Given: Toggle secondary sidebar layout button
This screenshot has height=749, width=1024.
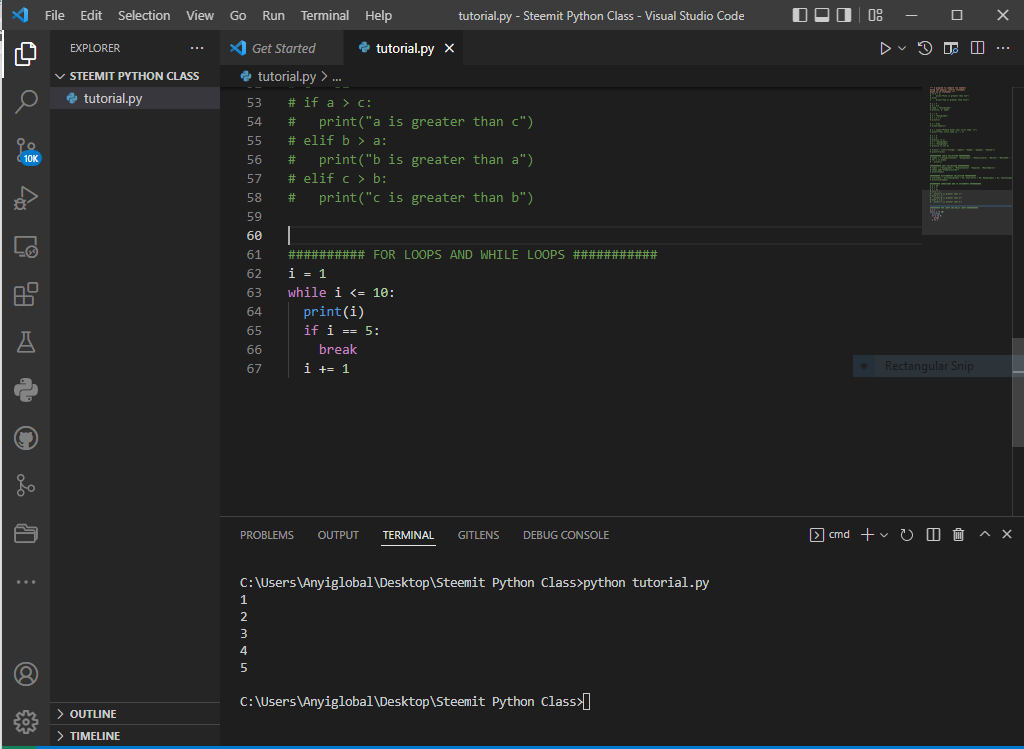Looking at the screenshot, I should pos(844,16).
